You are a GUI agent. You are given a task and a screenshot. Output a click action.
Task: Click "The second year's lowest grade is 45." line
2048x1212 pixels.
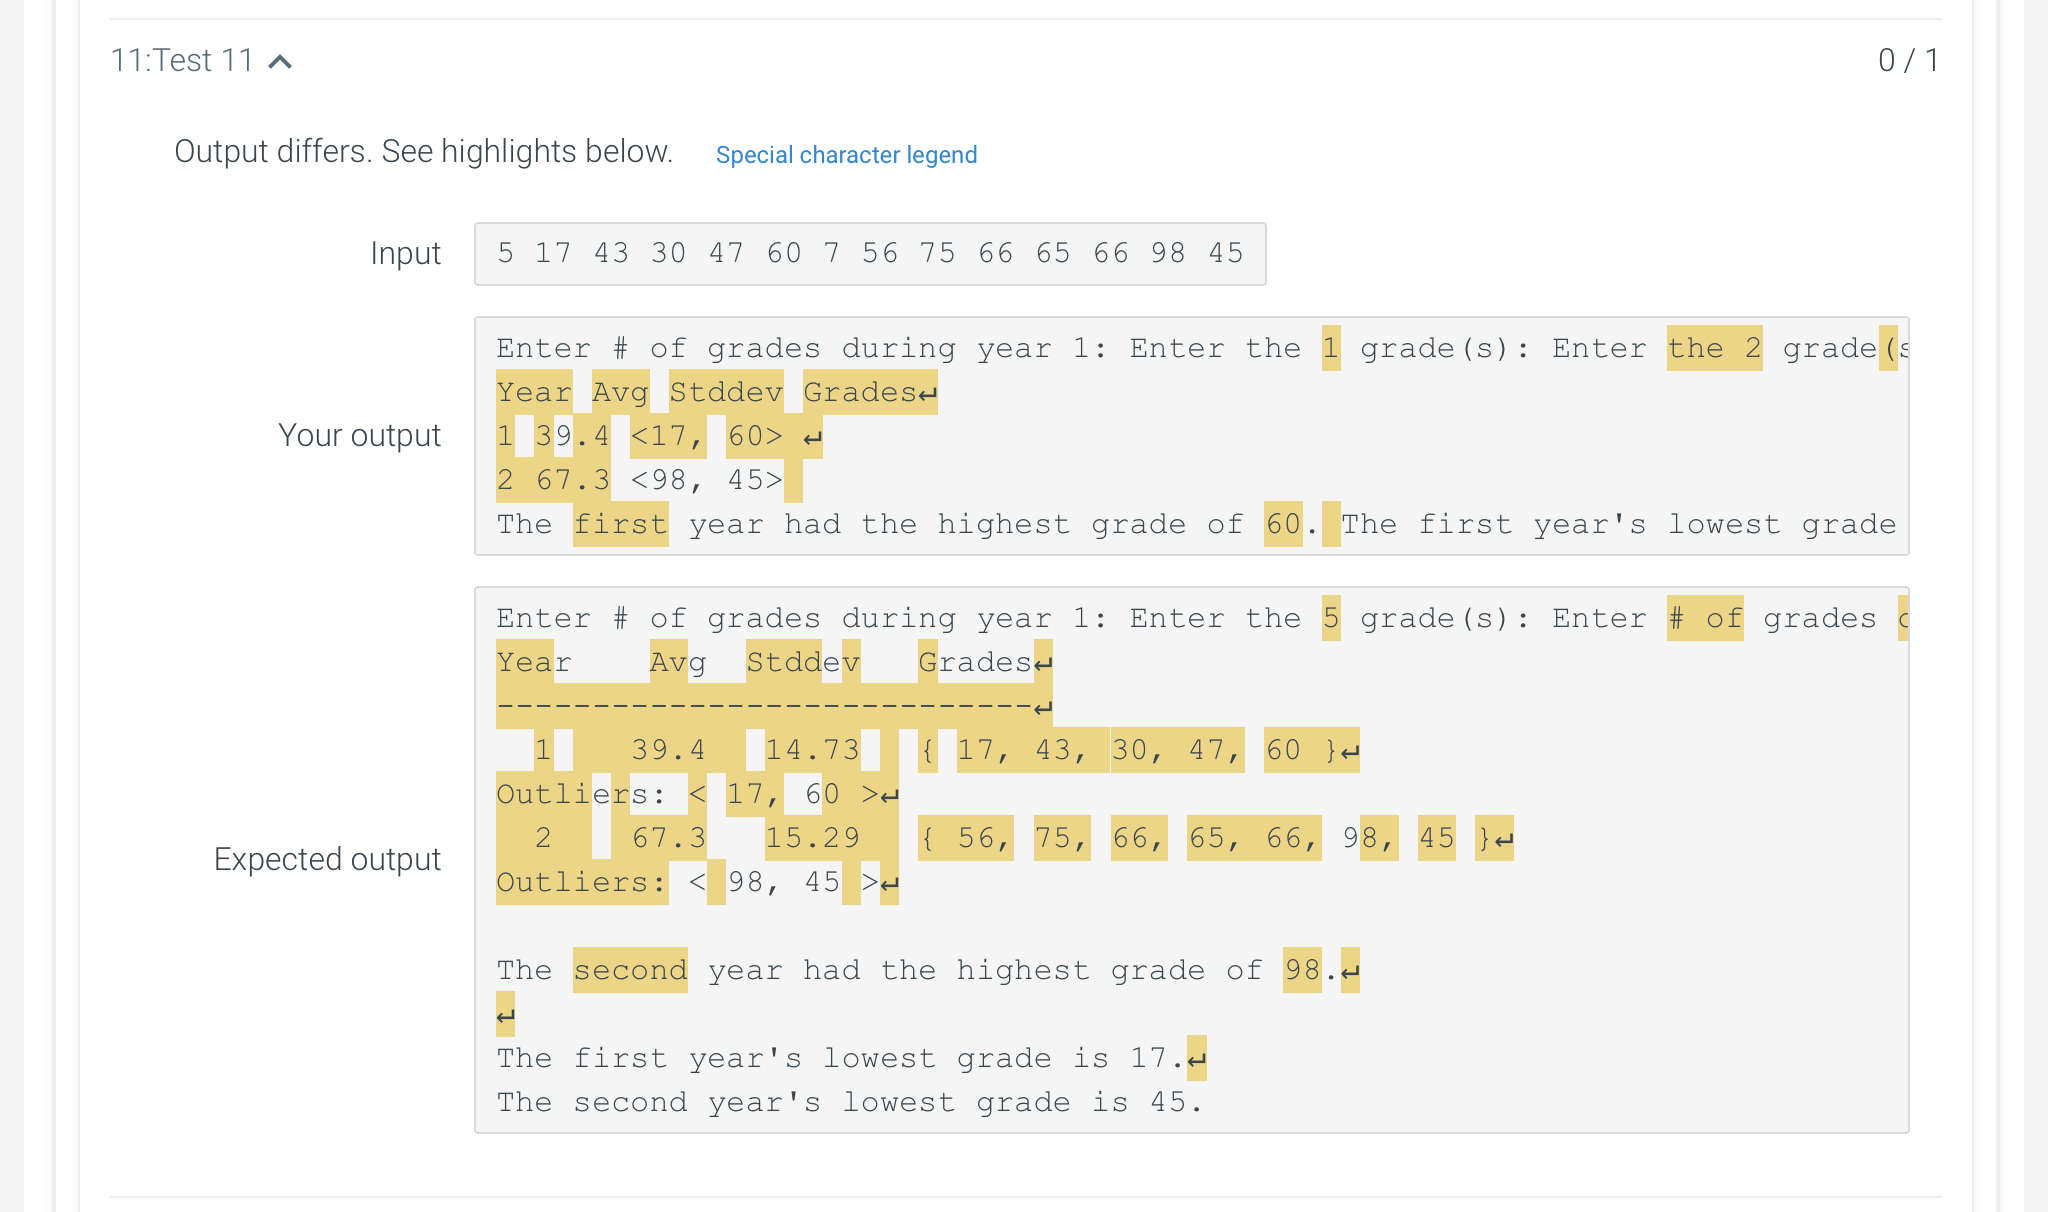tap(851, 1102)
